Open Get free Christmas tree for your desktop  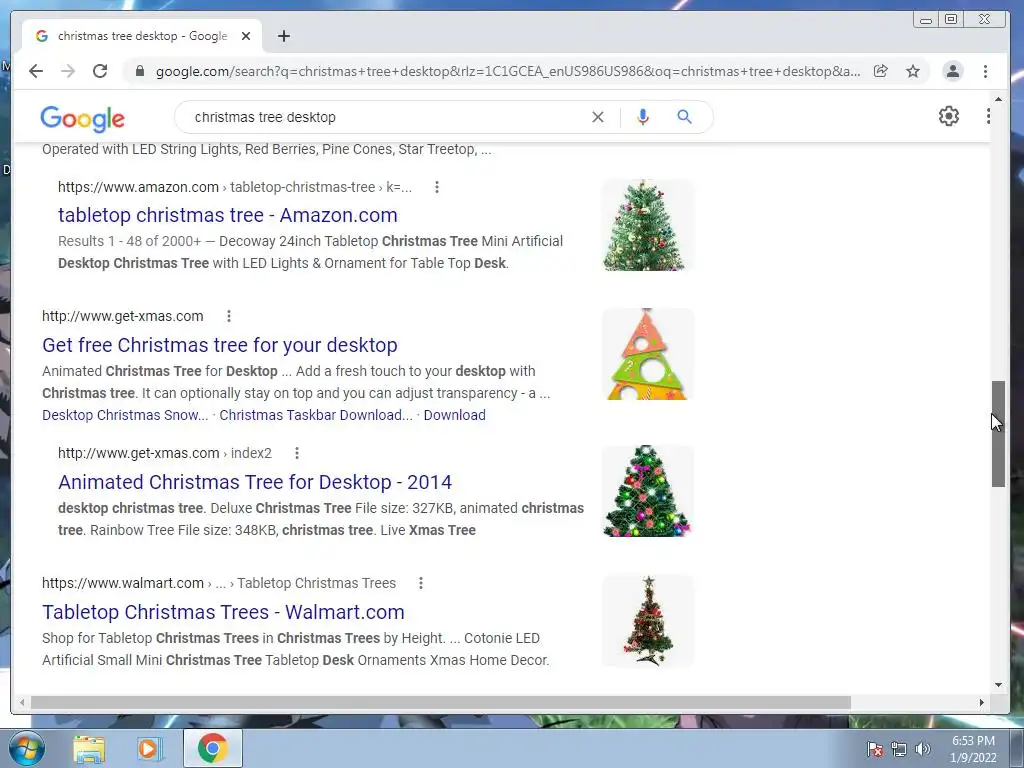[x=220, y=345]
